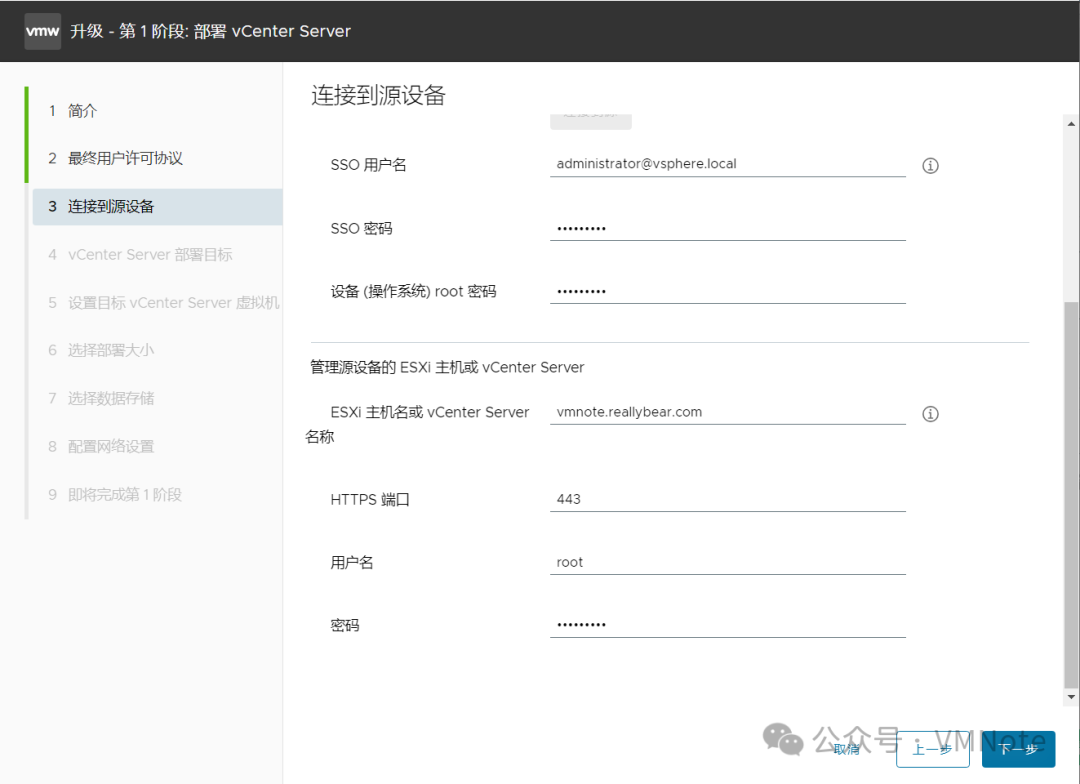The height and width of the screenshot is (784, 1080).
Task: Select step 3 连接到源设备
Action: pos(157,207)
